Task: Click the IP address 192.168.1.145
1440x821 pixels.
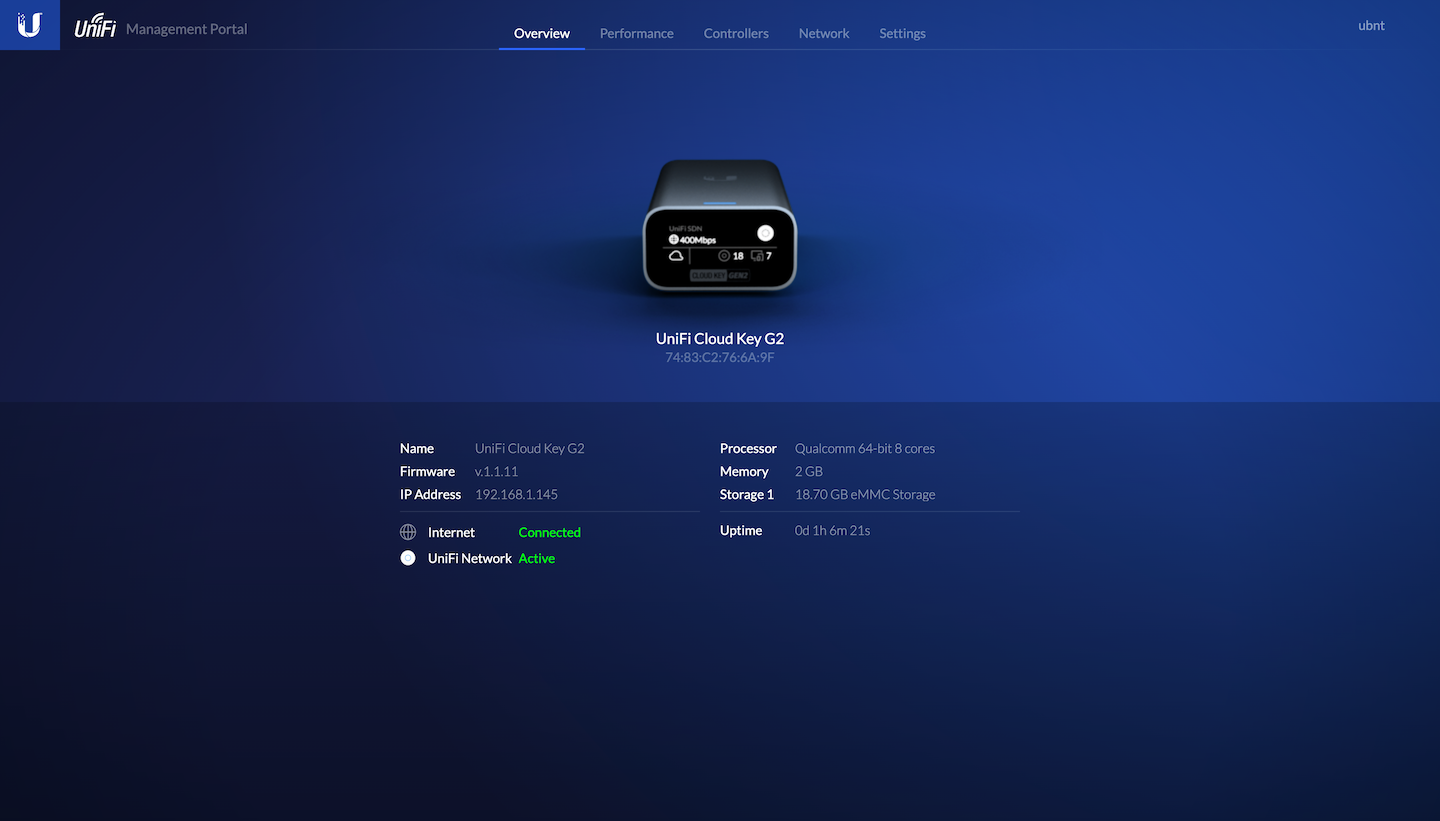Action: point(516,494)
